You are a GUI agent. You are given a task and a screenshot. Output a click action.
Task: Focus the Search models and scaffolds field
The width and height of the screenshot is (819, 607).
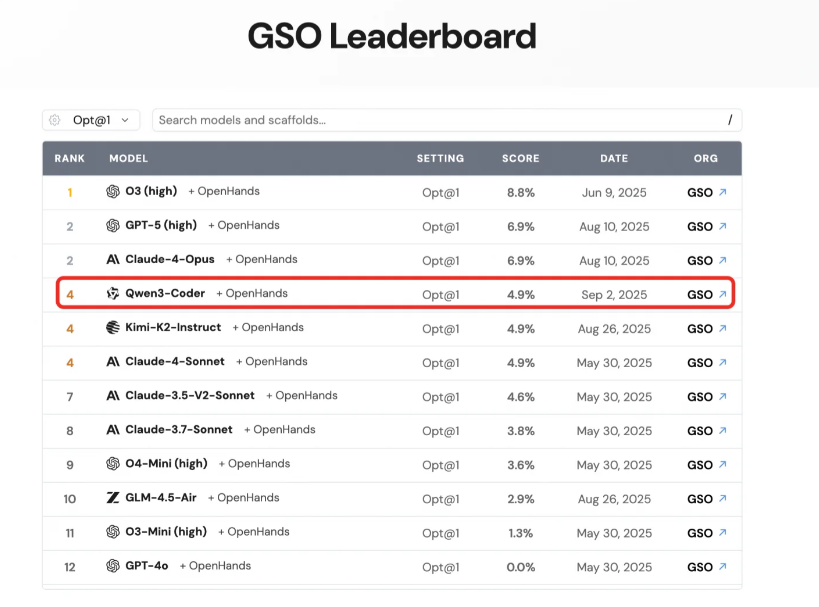[447, 120]
